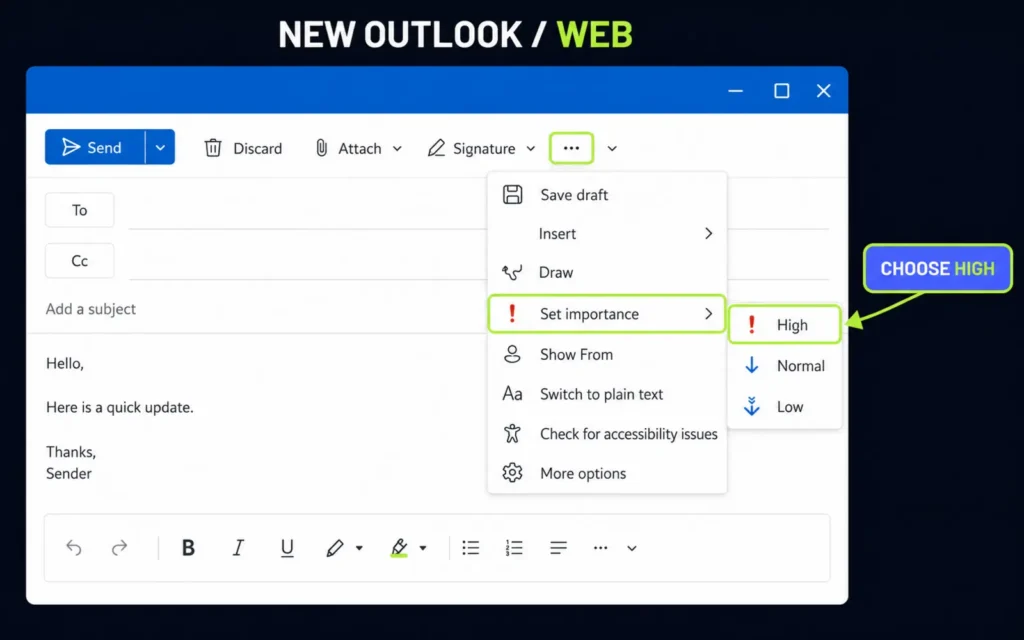The image size is (1024, 640).
Task: Click the Discard text label
Action: coord(258,149)
